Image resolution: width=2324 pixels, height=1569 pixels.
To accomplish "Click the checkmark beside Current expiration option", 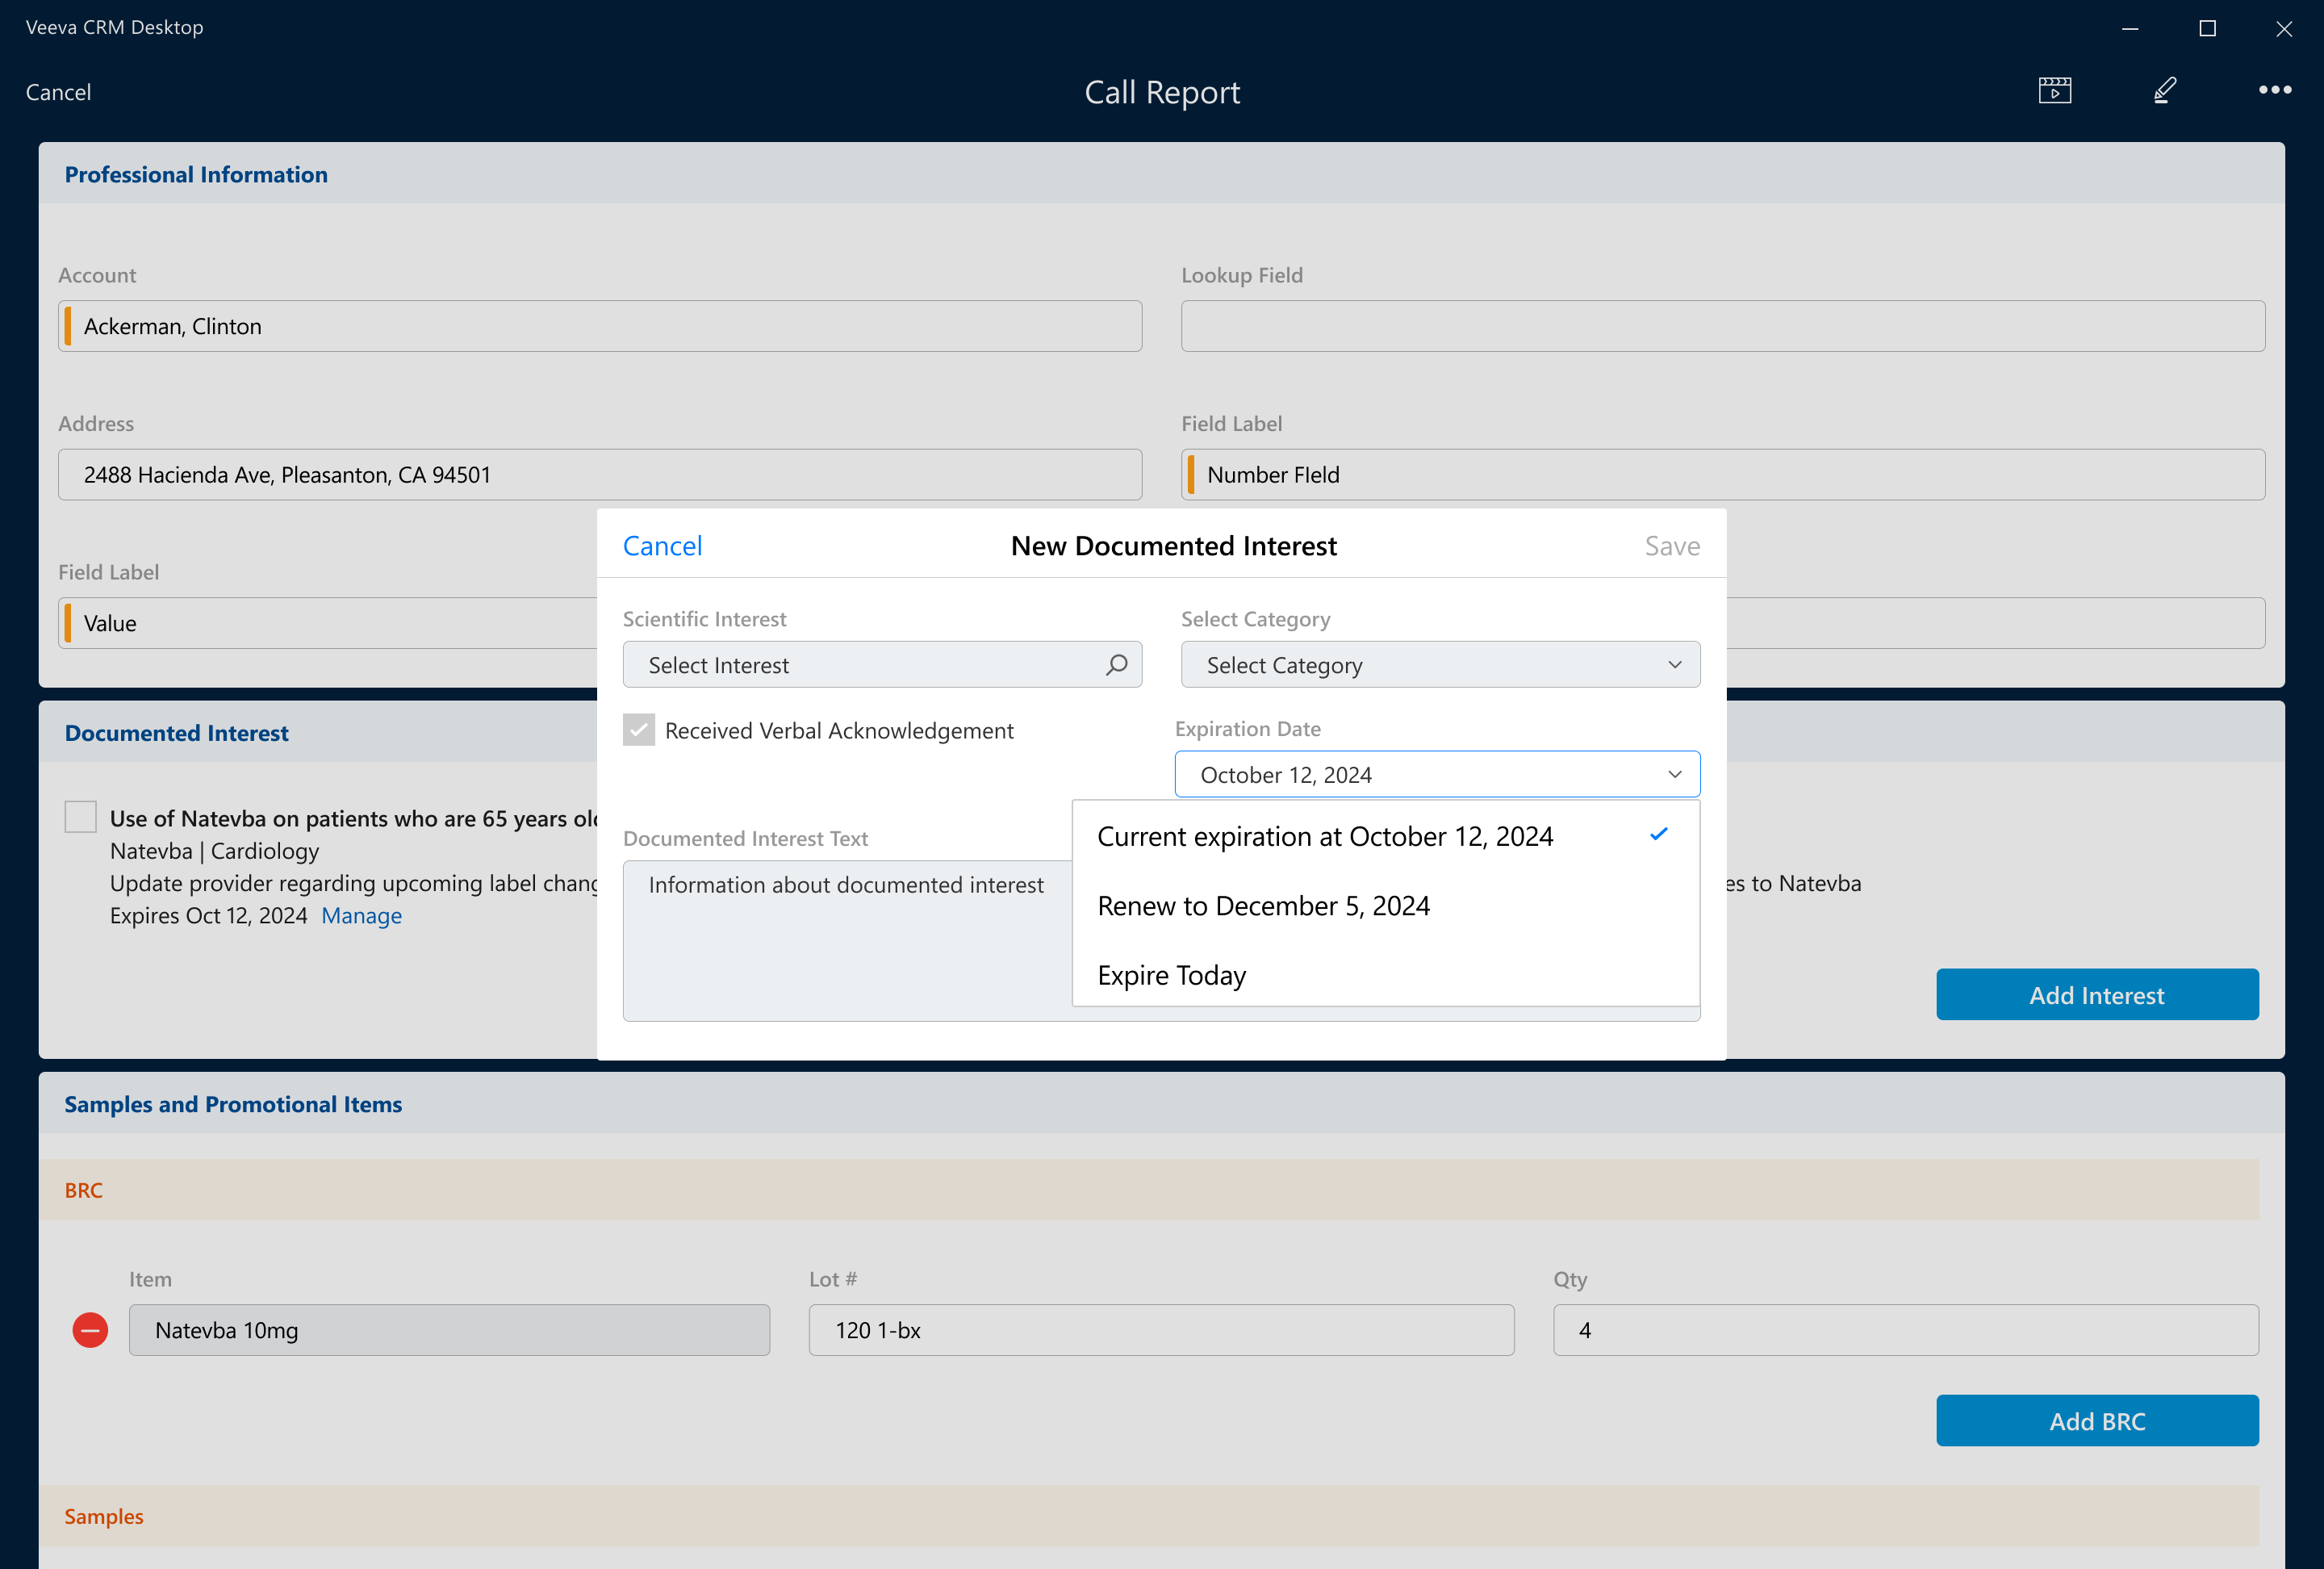I will point(1658,835).
